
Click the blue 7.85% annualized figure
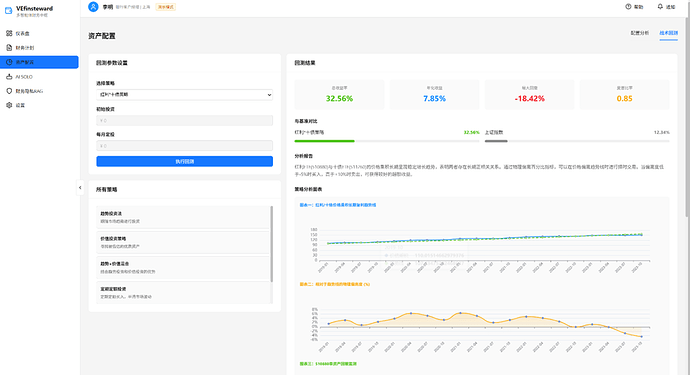(x=434, y=99)
